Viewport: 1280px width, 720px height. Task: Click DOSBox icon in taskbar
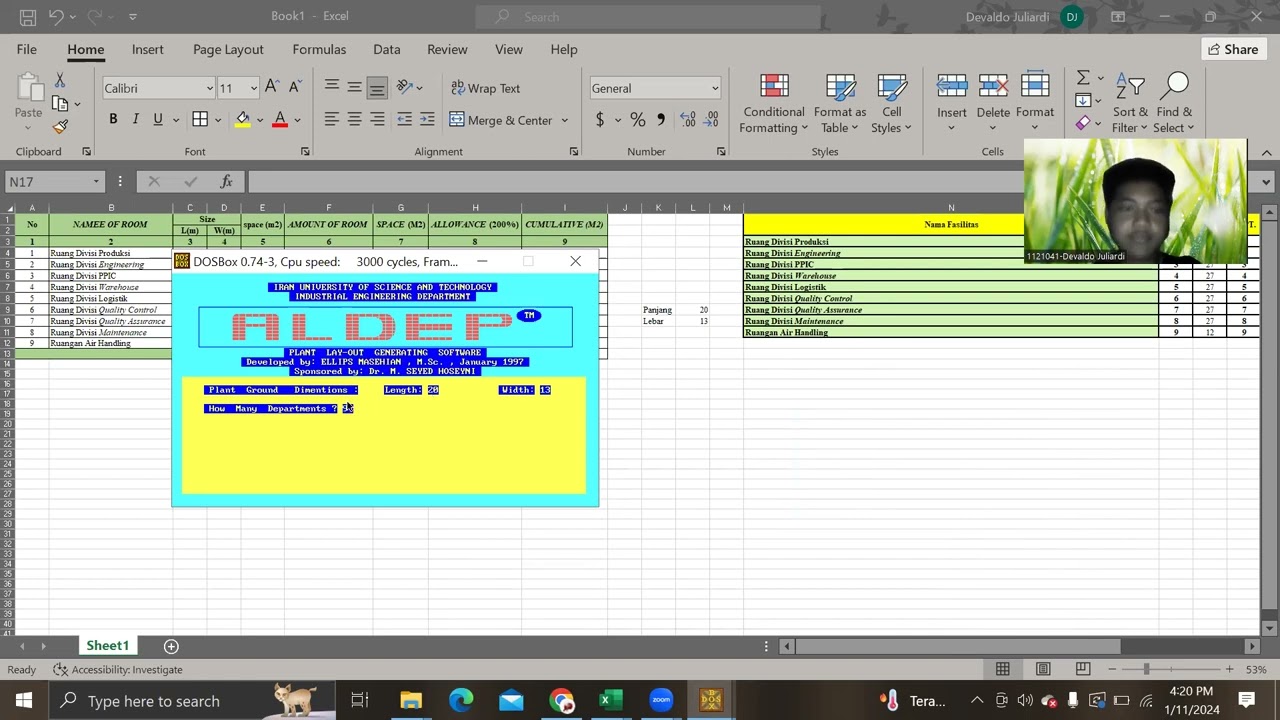tap(711, 700)
